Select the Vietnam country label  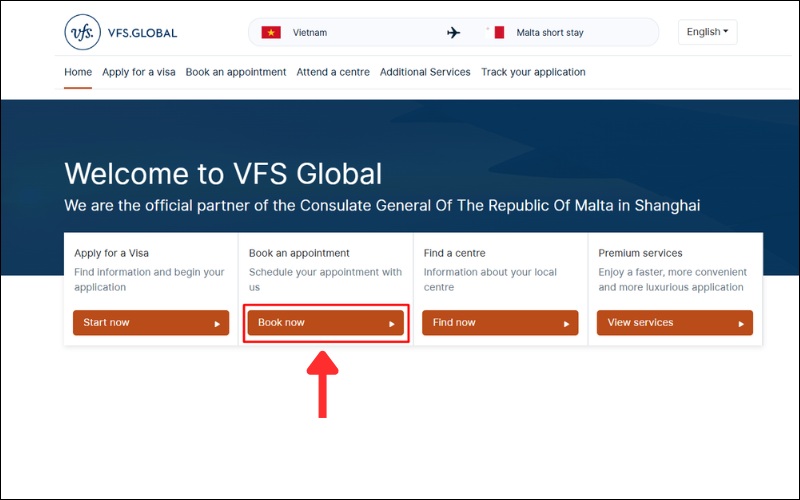(x=310, y=33)
